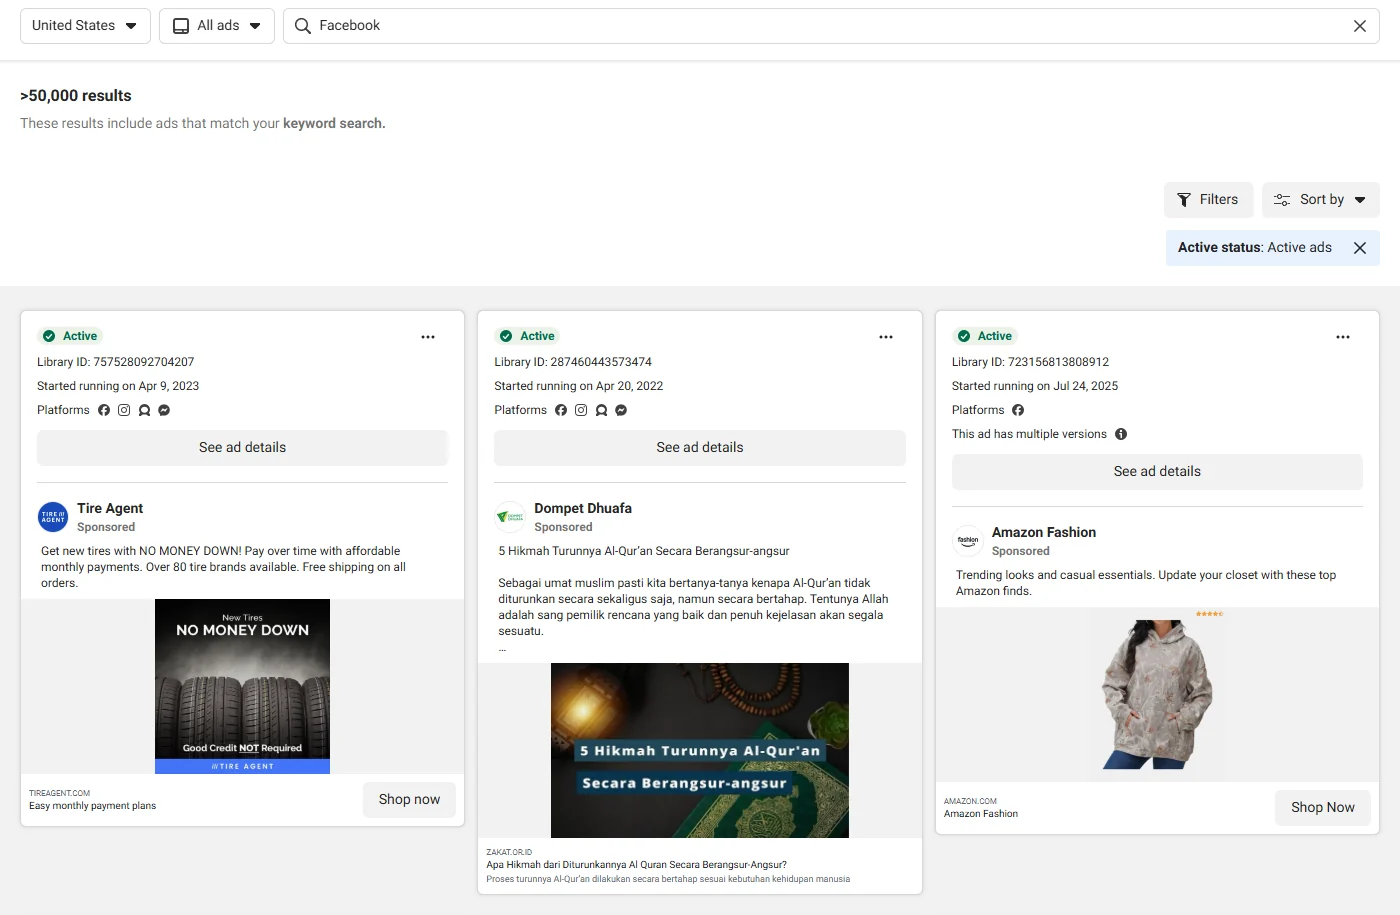Click the AMAZON.COM link caption
Viewport: 1400px width, 915px height.
(x=970, y=801)
